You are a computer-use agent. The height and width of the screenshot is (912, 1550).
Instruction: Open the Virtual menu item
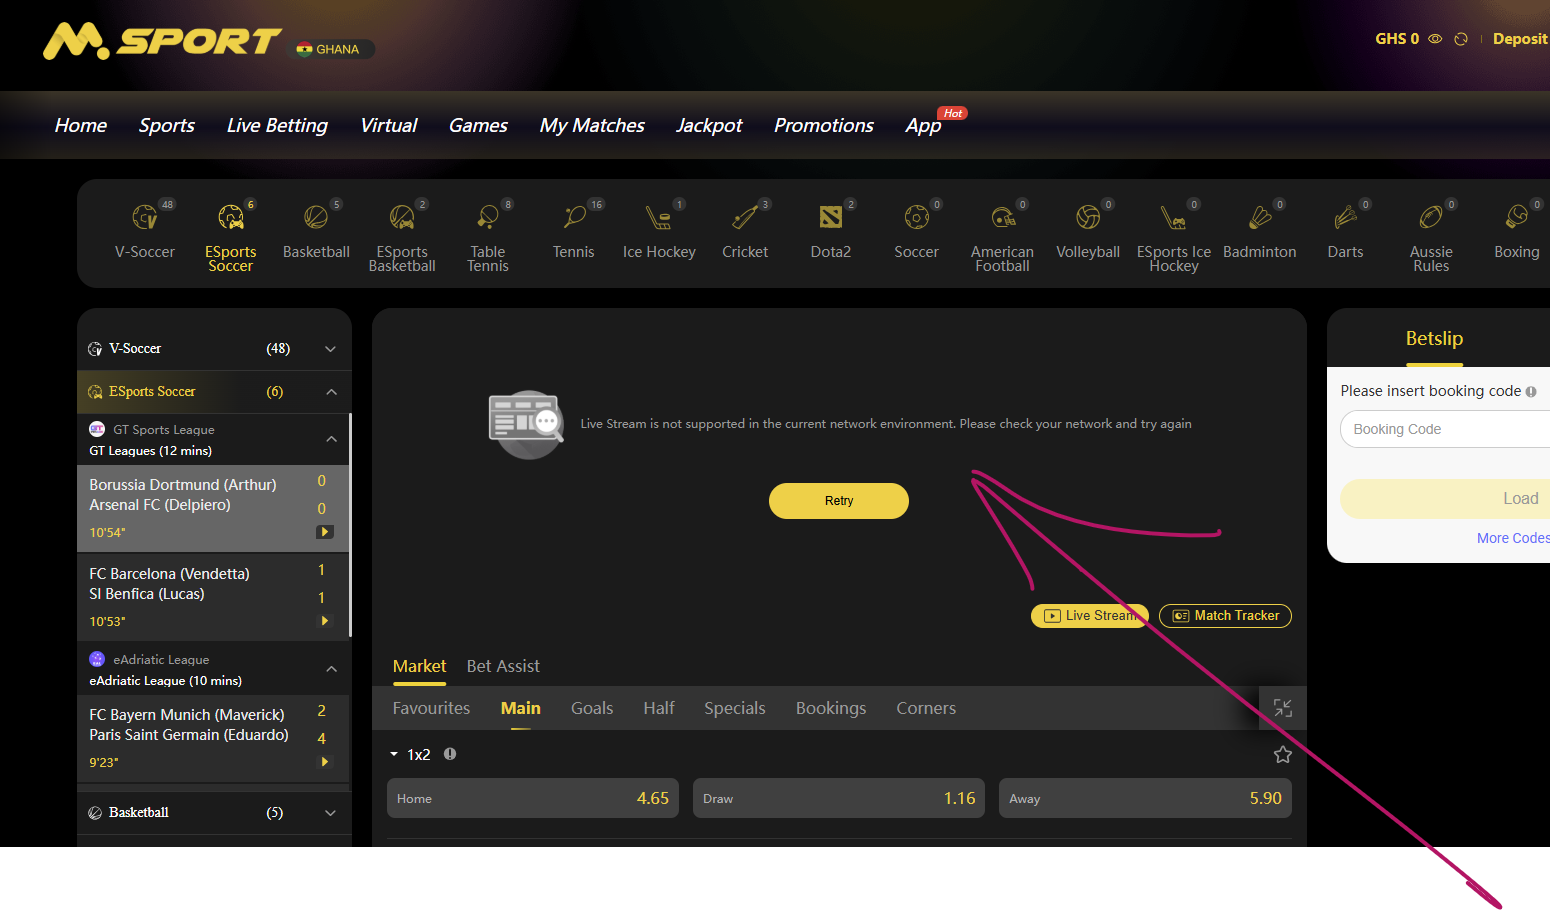[389, 125]
